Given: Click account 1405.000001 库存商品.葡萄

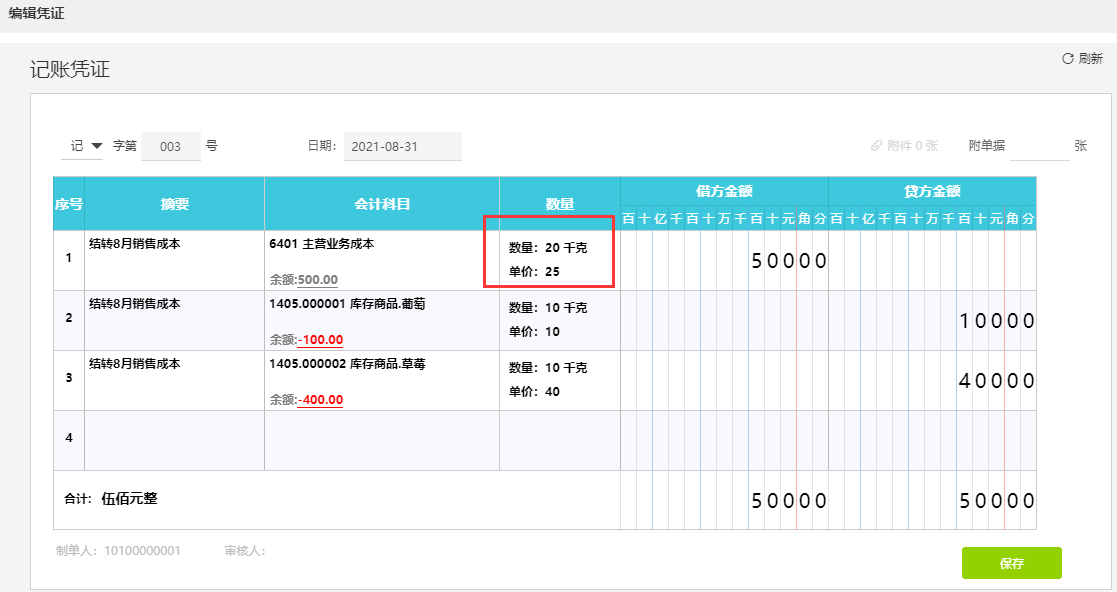Looking at the screenshot, I should point(347,303).
